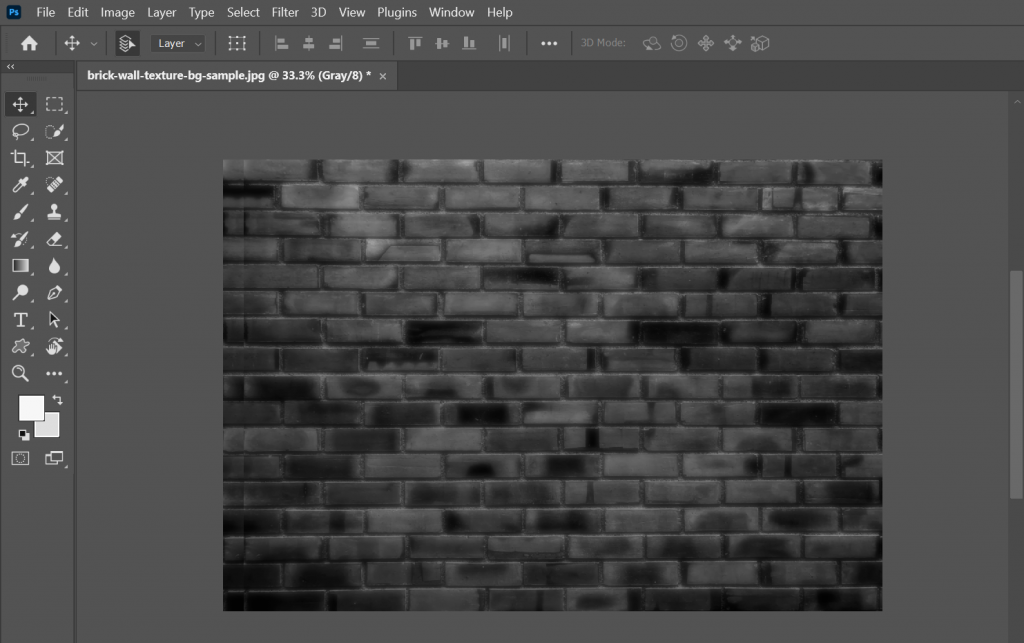Open the Move tool preset picker arrow
This screenshot has width=1024, height=643.
tap(94, 43)
